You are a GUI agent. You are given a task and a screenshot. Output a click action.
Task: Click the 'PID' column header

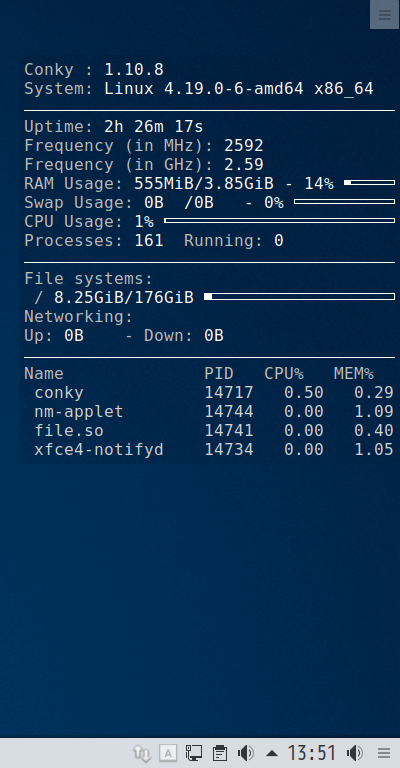coord(219,374)
